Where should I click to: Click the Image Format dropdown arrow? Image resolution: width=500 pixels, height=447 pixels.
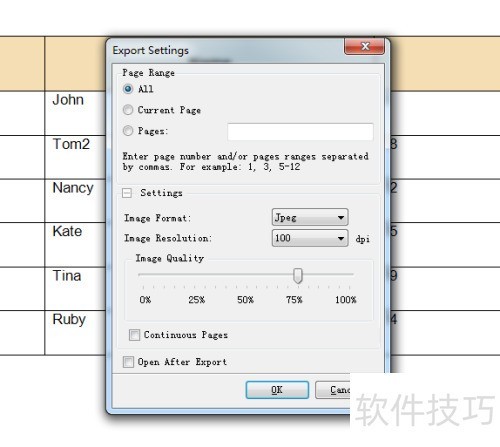(x=341, y=218)
